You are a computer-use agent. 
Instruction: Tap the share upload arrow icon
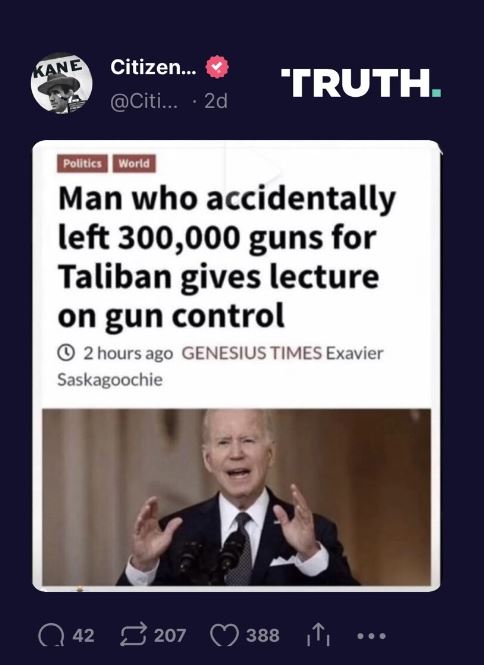[318, 635]
